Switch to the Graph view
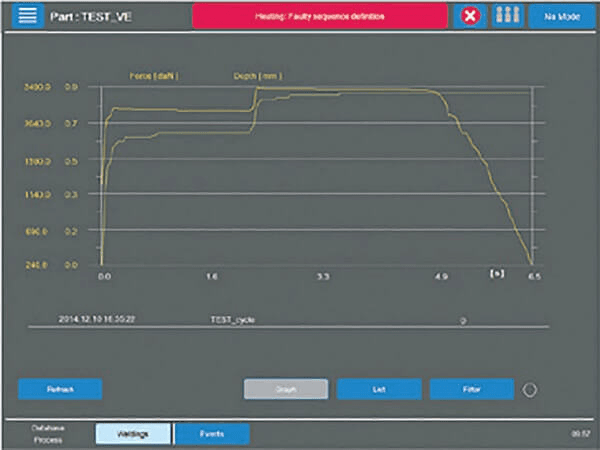 pyautogui.click(x=286, y=389)
